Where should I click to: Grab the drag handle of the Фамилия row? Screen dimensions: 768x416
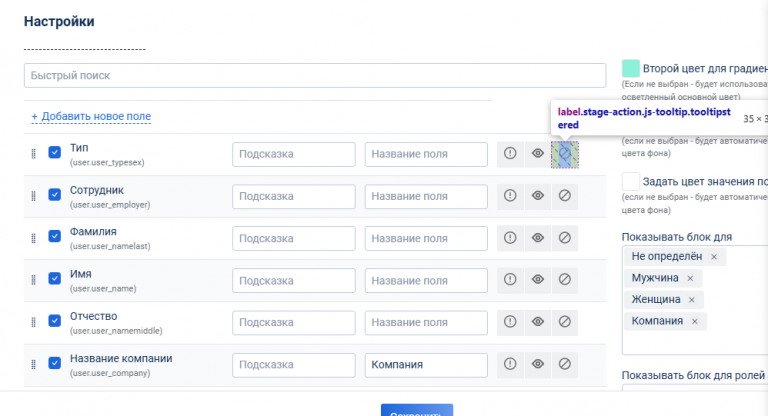click(x=33, y=238)
